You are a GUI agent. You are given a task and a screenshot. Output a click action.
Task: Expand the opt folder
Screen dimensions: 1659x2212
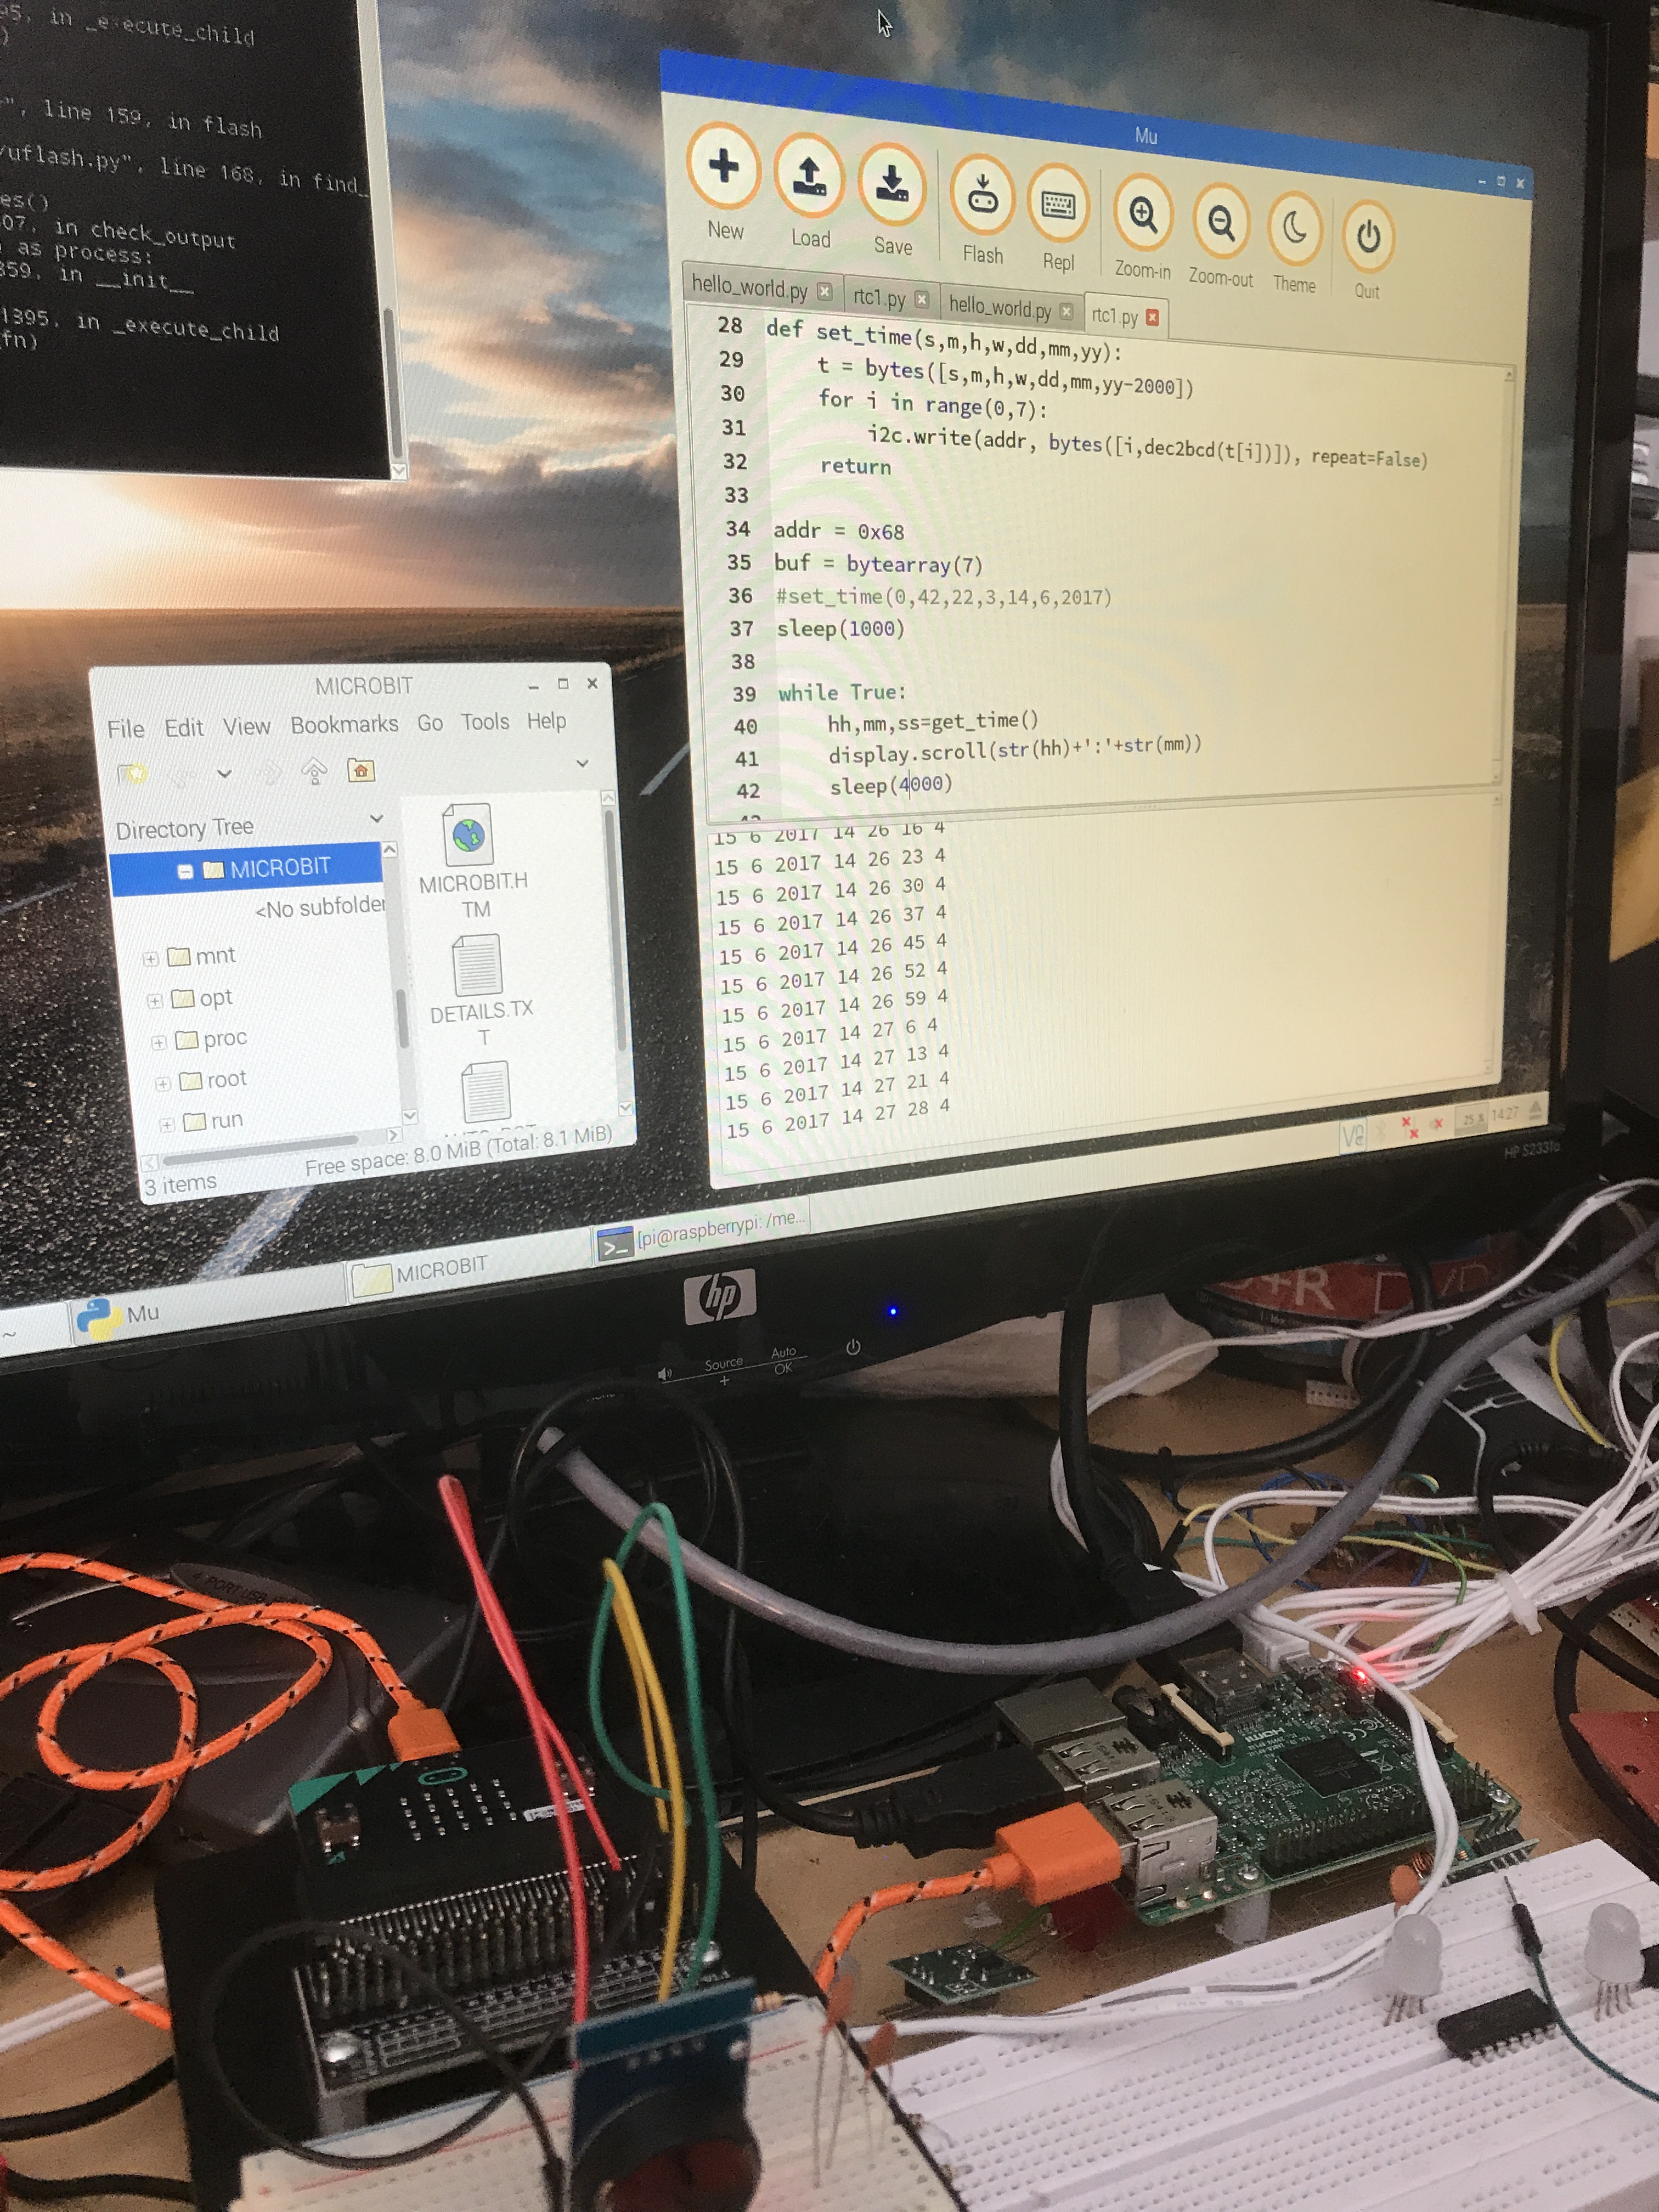[x=154, y=1001]
